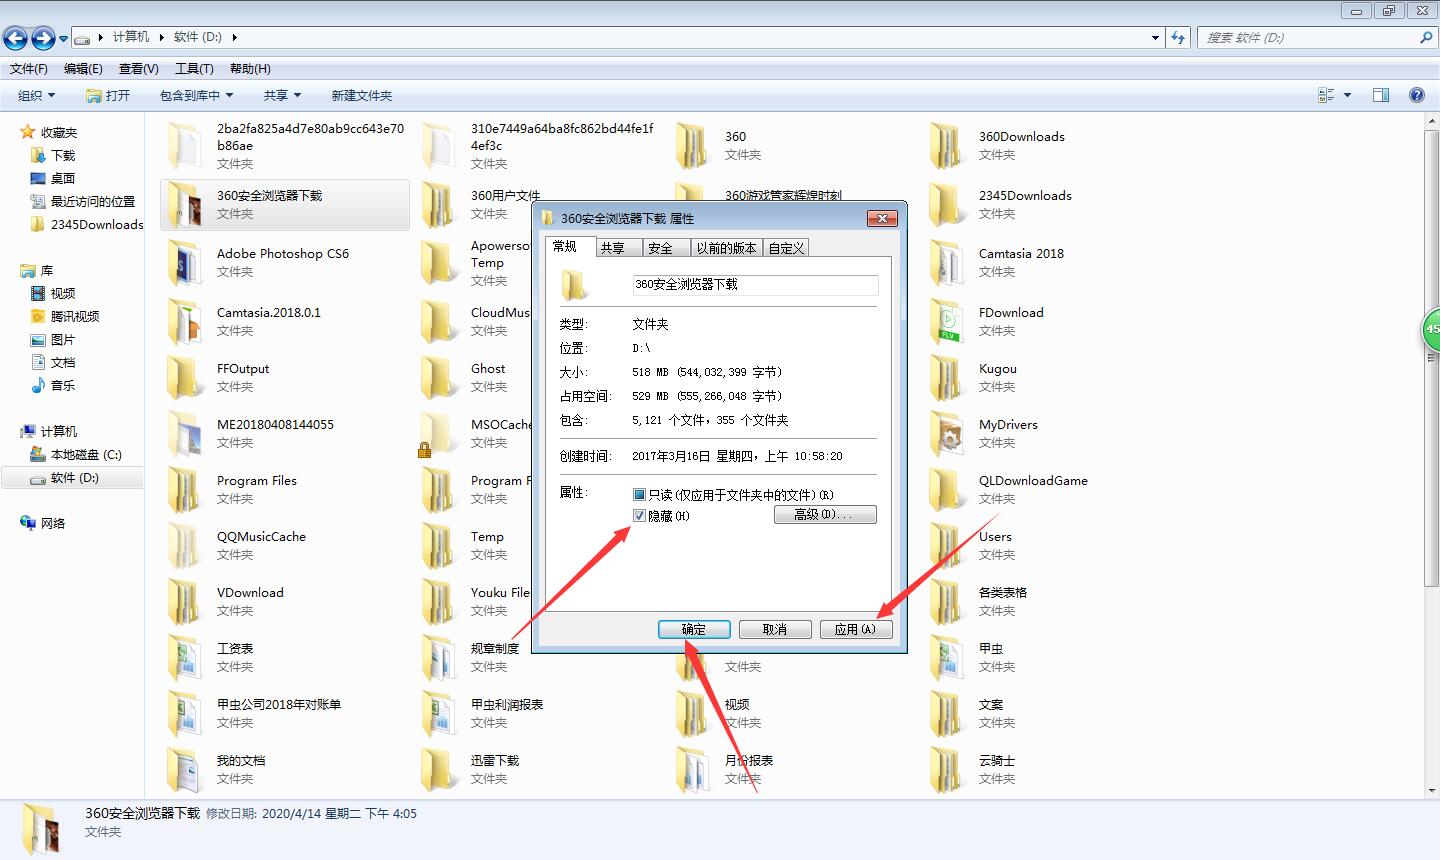
Task: Click the search magnifier icon
Action: click(1425, 37)
